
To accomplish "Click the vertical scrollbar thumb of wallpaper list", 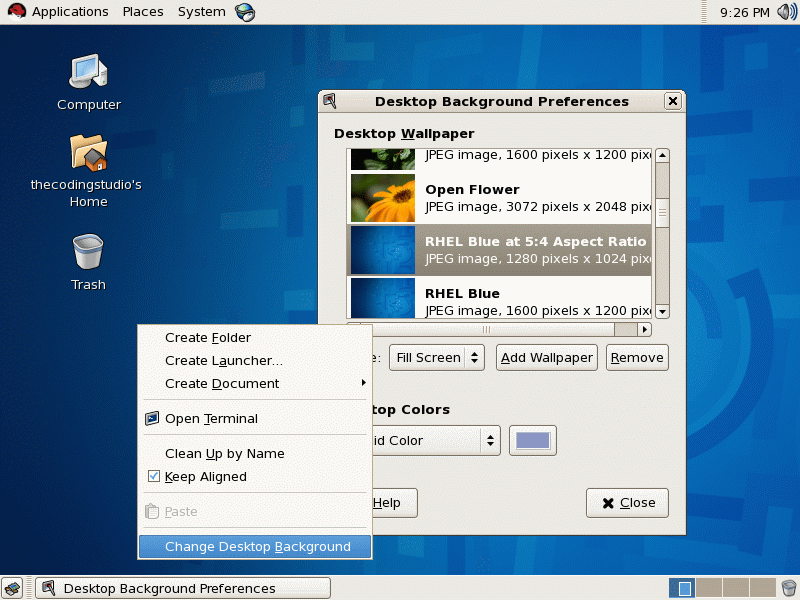I will click(x=662, y=213).
